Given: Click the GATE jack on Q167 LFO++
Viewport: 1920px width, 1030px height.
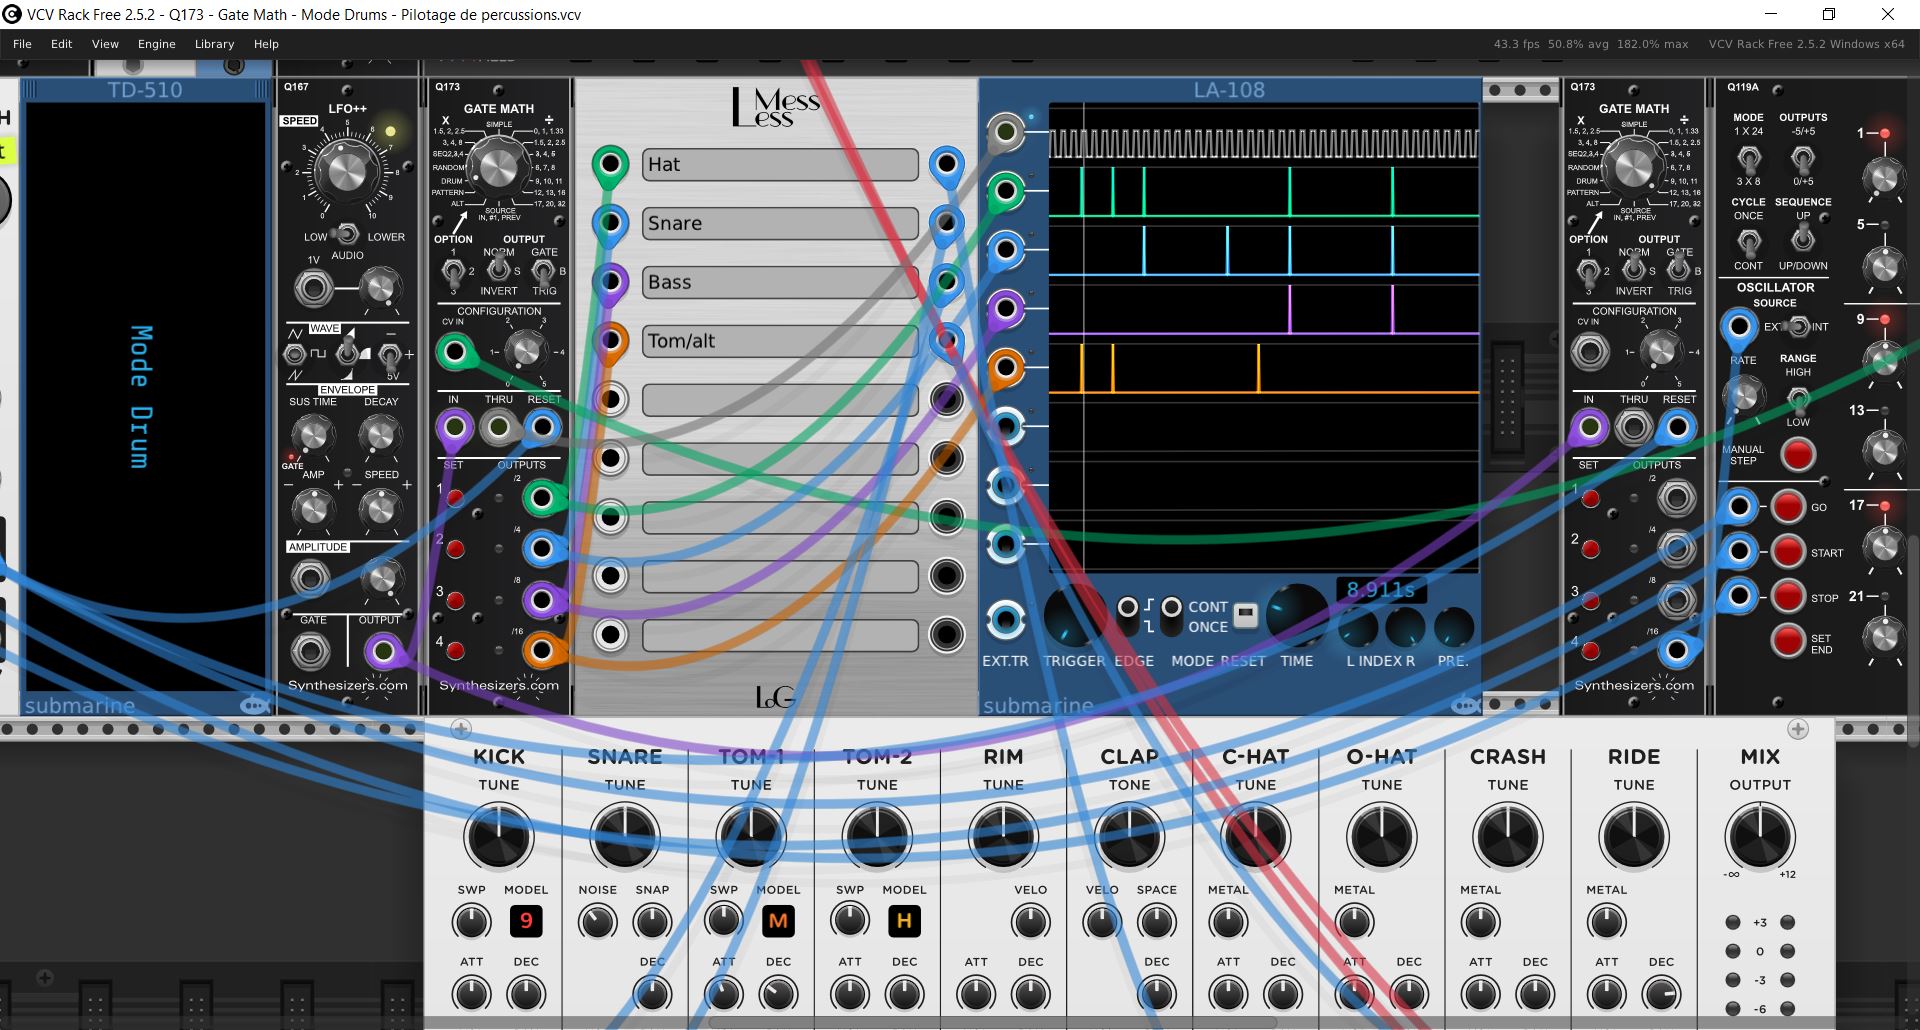Looking at the screenshot, I should [x=310, y=652].
